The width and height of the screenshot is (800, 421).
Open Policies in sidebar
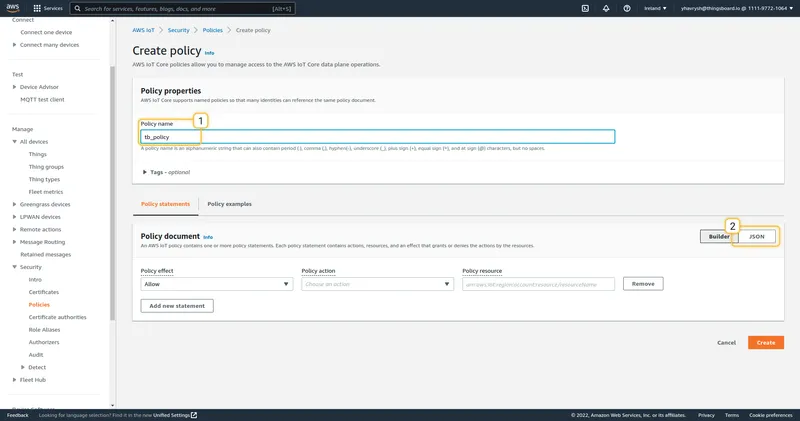click(x=39, y=305)
